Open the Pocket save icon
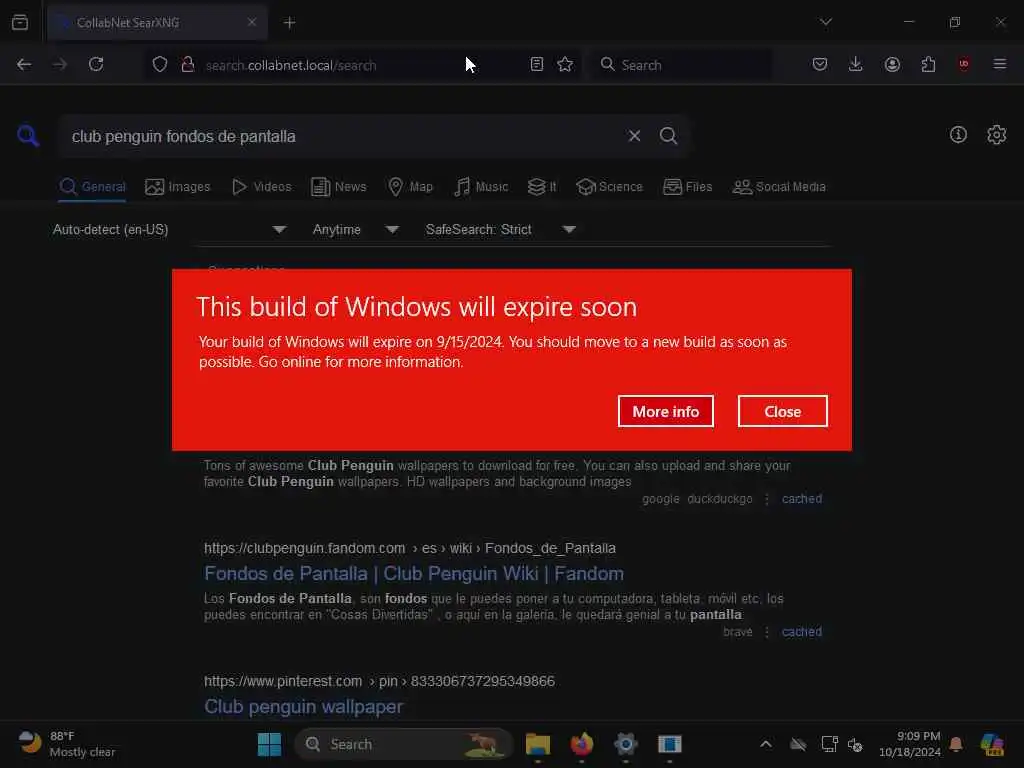The image size is (1024, 768). pos(820,64)
